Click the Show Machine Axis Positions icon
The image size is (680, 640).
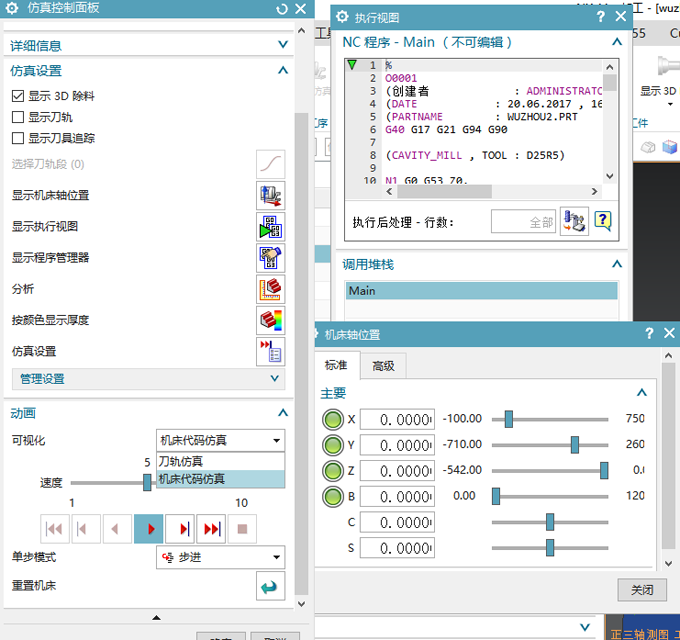point(270,196)
